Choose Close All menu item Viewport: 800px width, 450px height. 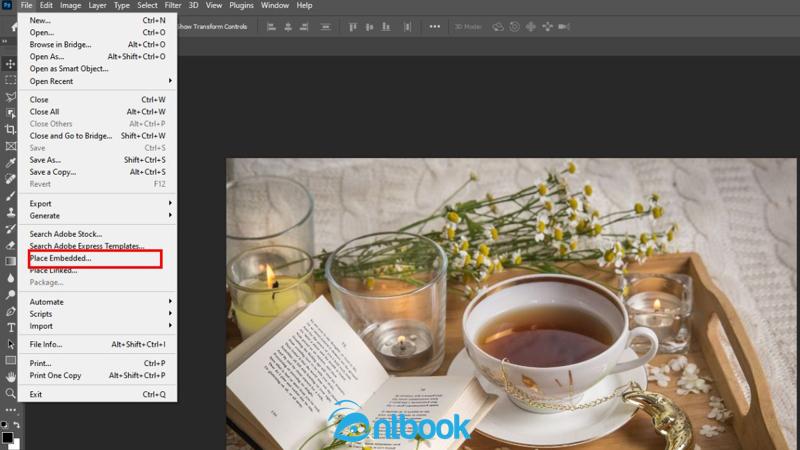[97, 112]
